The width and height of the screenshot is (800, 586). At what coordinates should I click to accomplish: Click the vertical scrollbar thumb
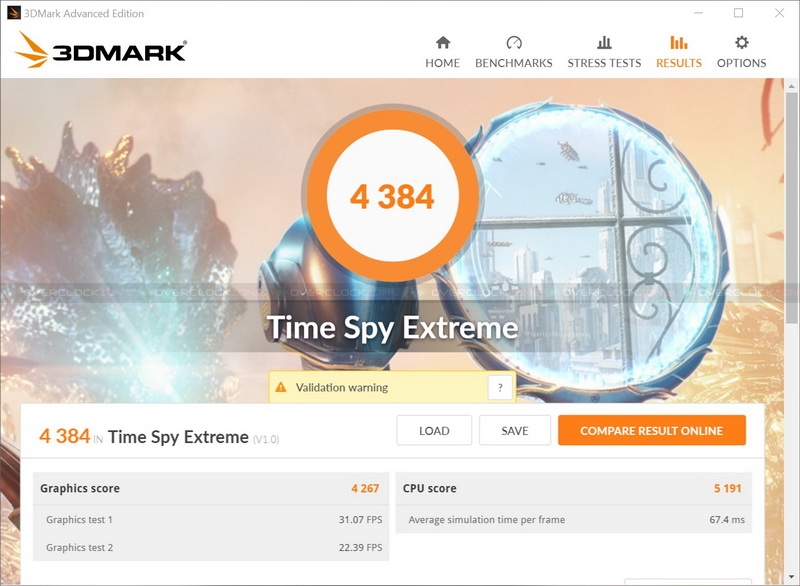(791, 208)
